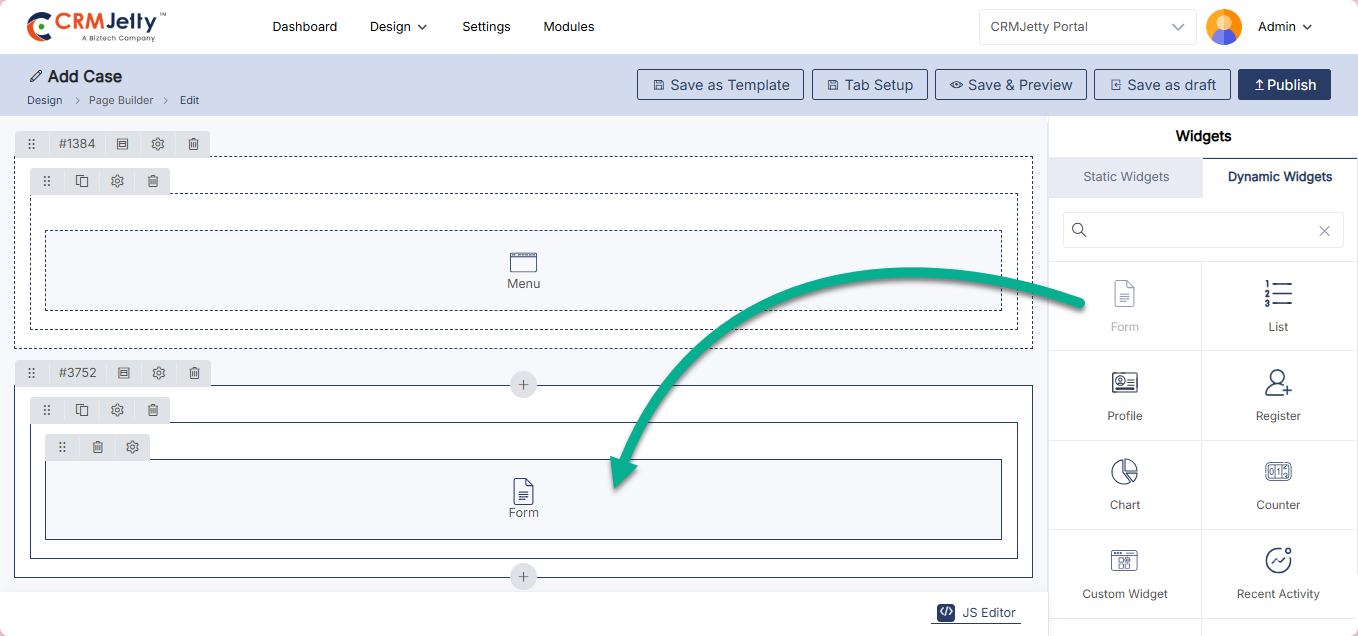Open settings gear for section #3752
Image resolution: width=1358 pixels, height=636 pixels.
[159, 373]
